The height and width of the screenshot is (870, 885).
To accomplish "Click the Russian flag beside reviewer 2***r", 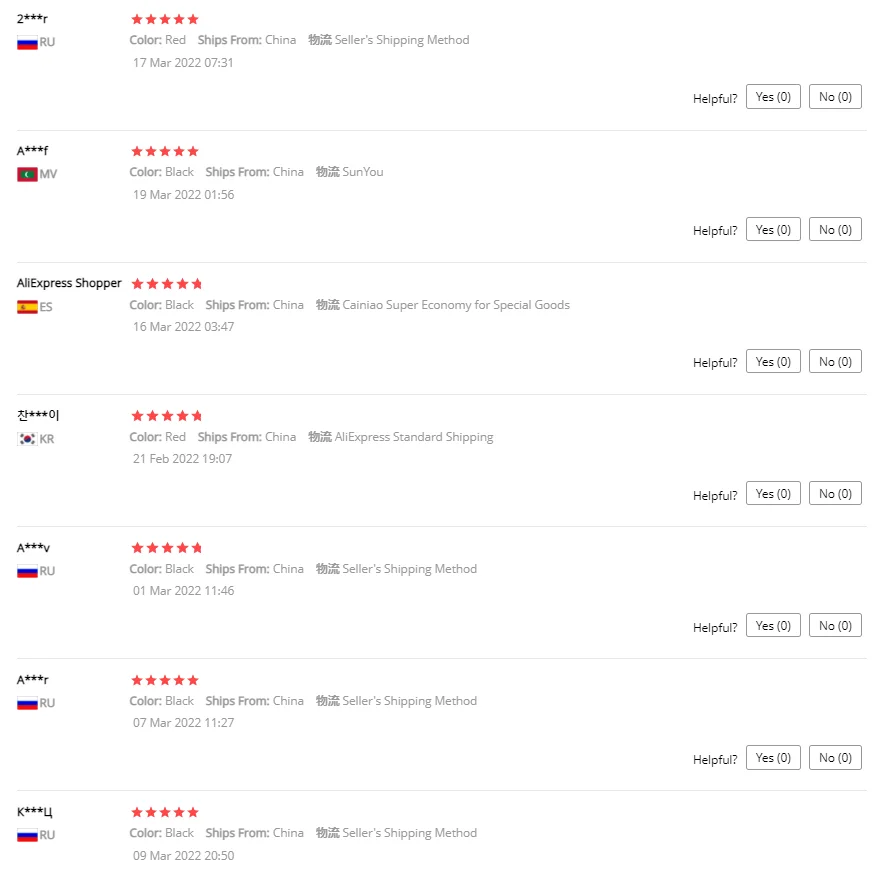I will point(27,42).
